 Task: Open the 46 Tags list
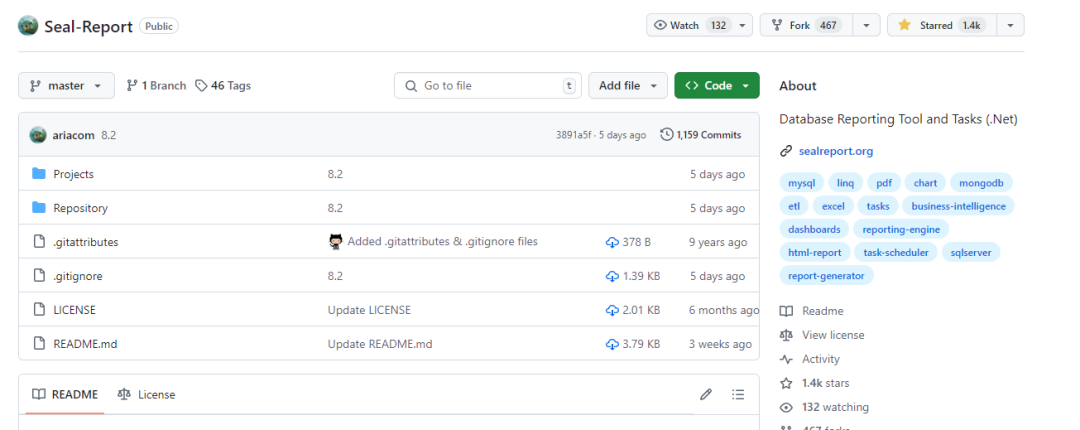pos(223,86)
